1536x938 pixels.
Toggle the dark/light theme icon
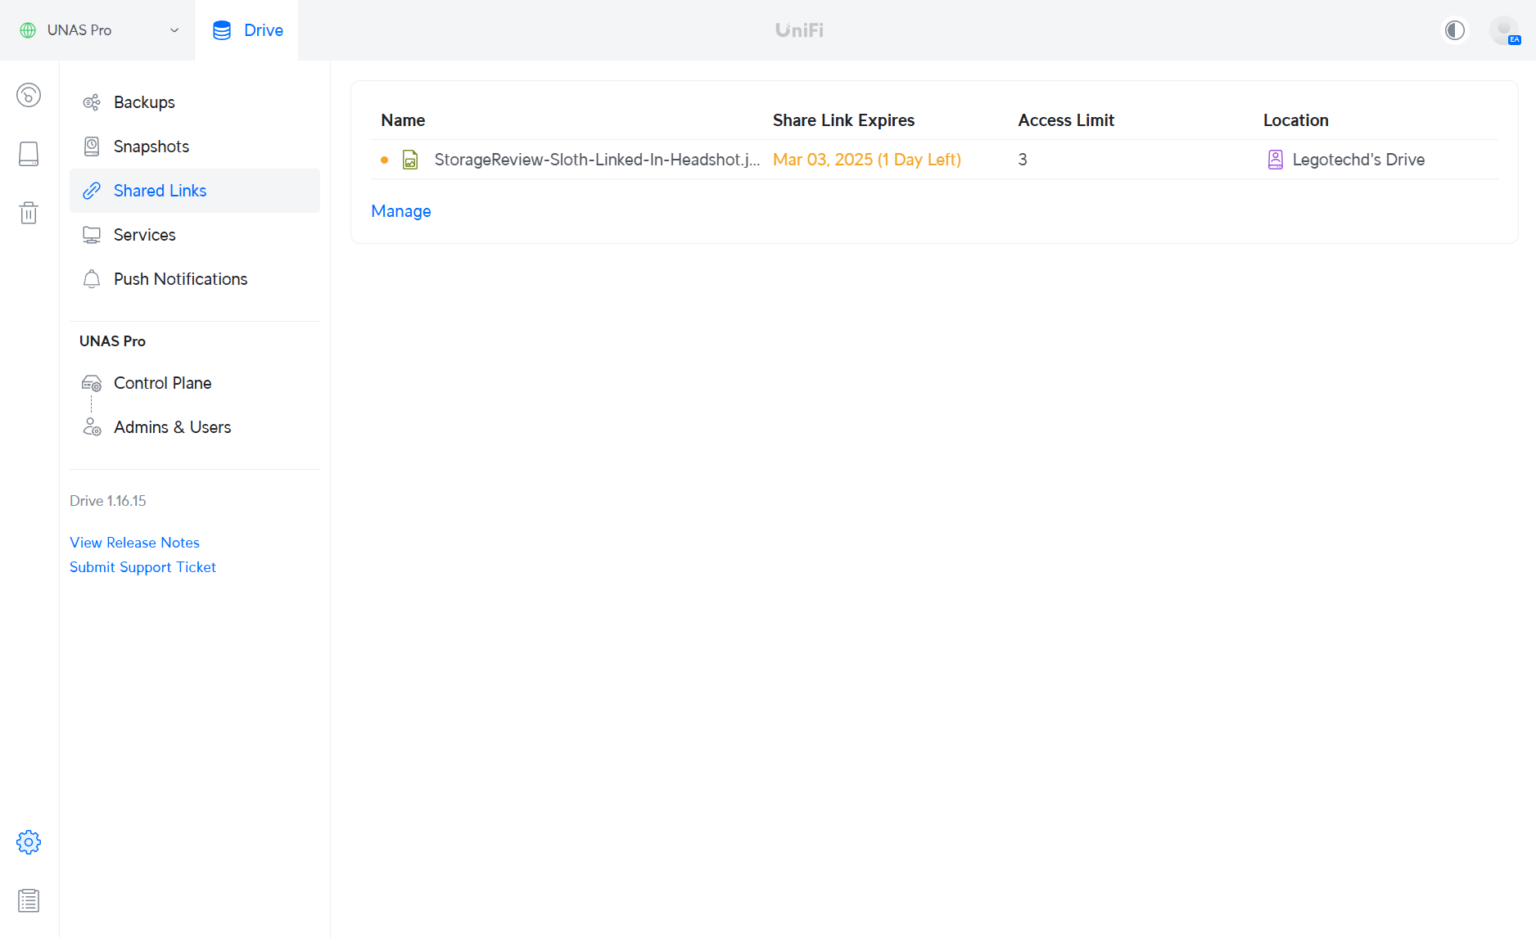[x=1454, y=30]
